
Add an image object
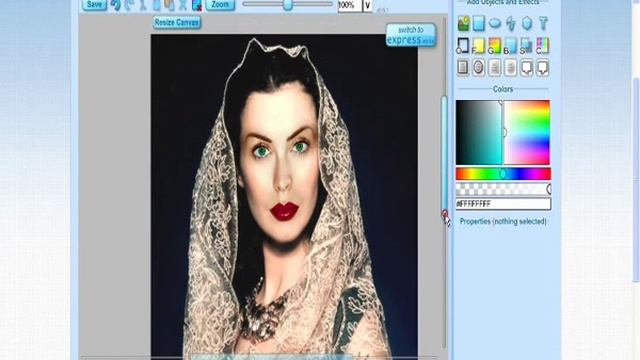(463, 23)
